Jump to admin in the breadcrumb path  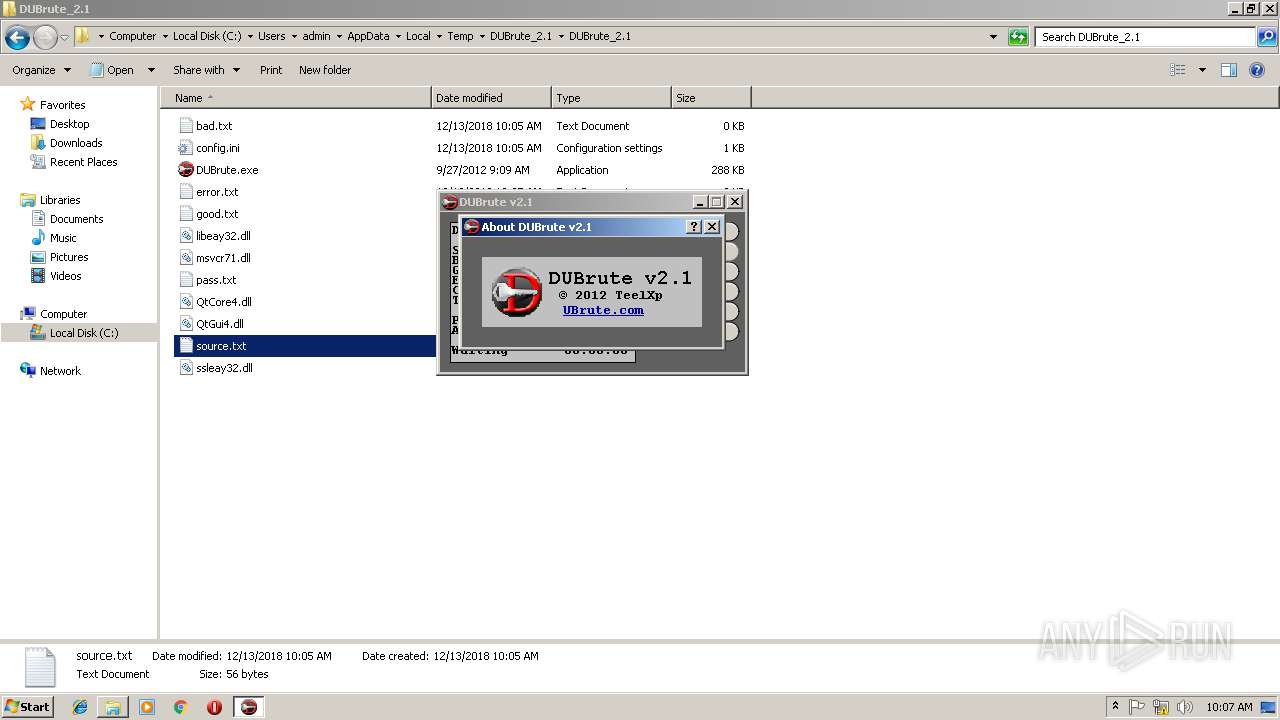tap(316, 36)
